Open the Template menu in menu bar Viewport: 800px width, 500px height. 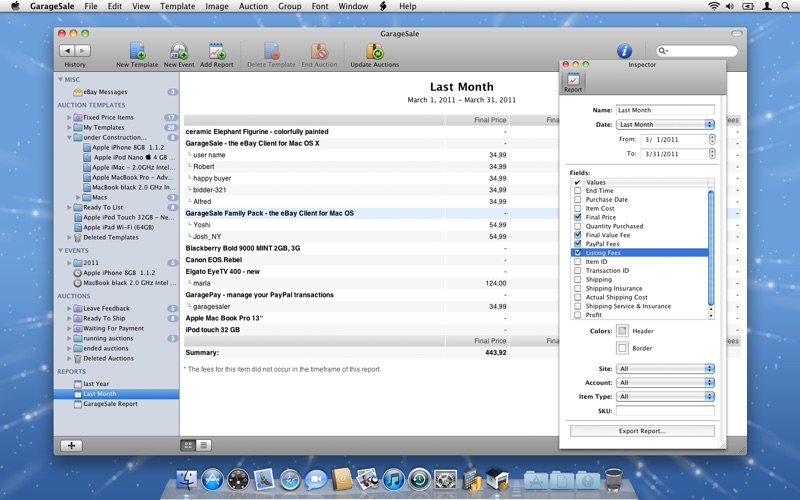(x=177, y=6)
